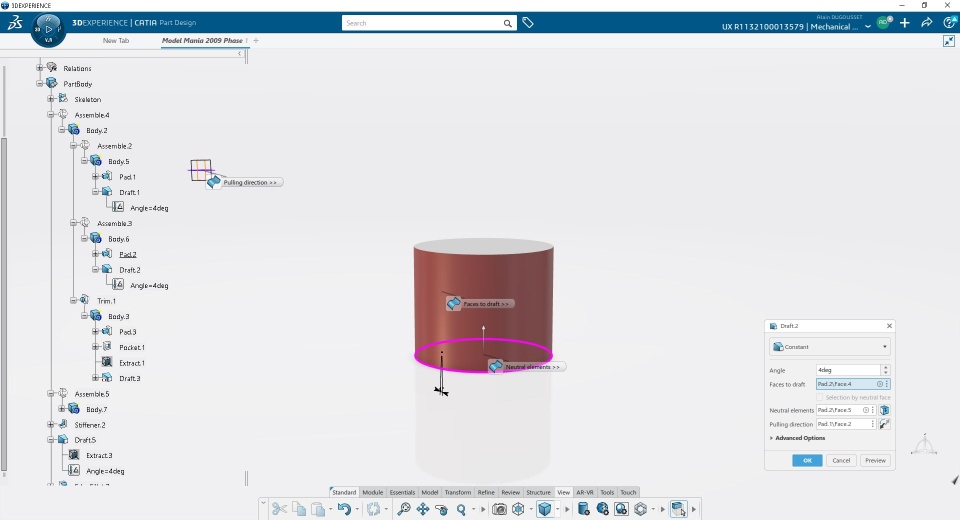
Task: Open the Essentials toolbar tab
Action: tap(402, 492)
